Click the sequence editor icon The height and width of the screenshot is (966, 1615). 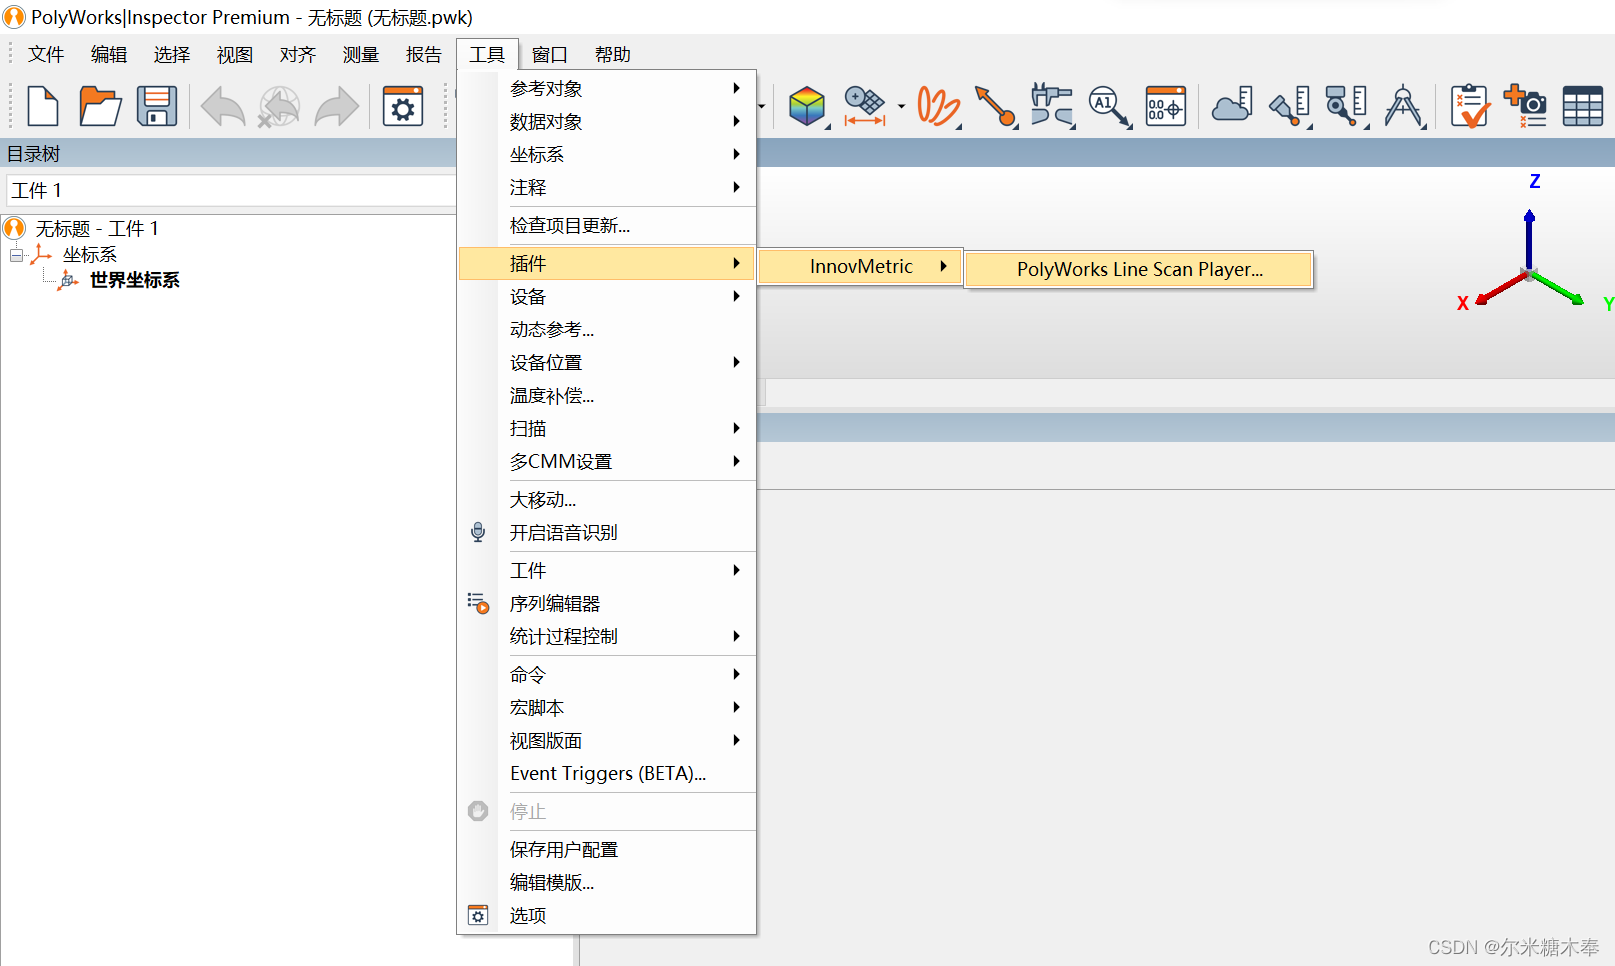(478, 603)
